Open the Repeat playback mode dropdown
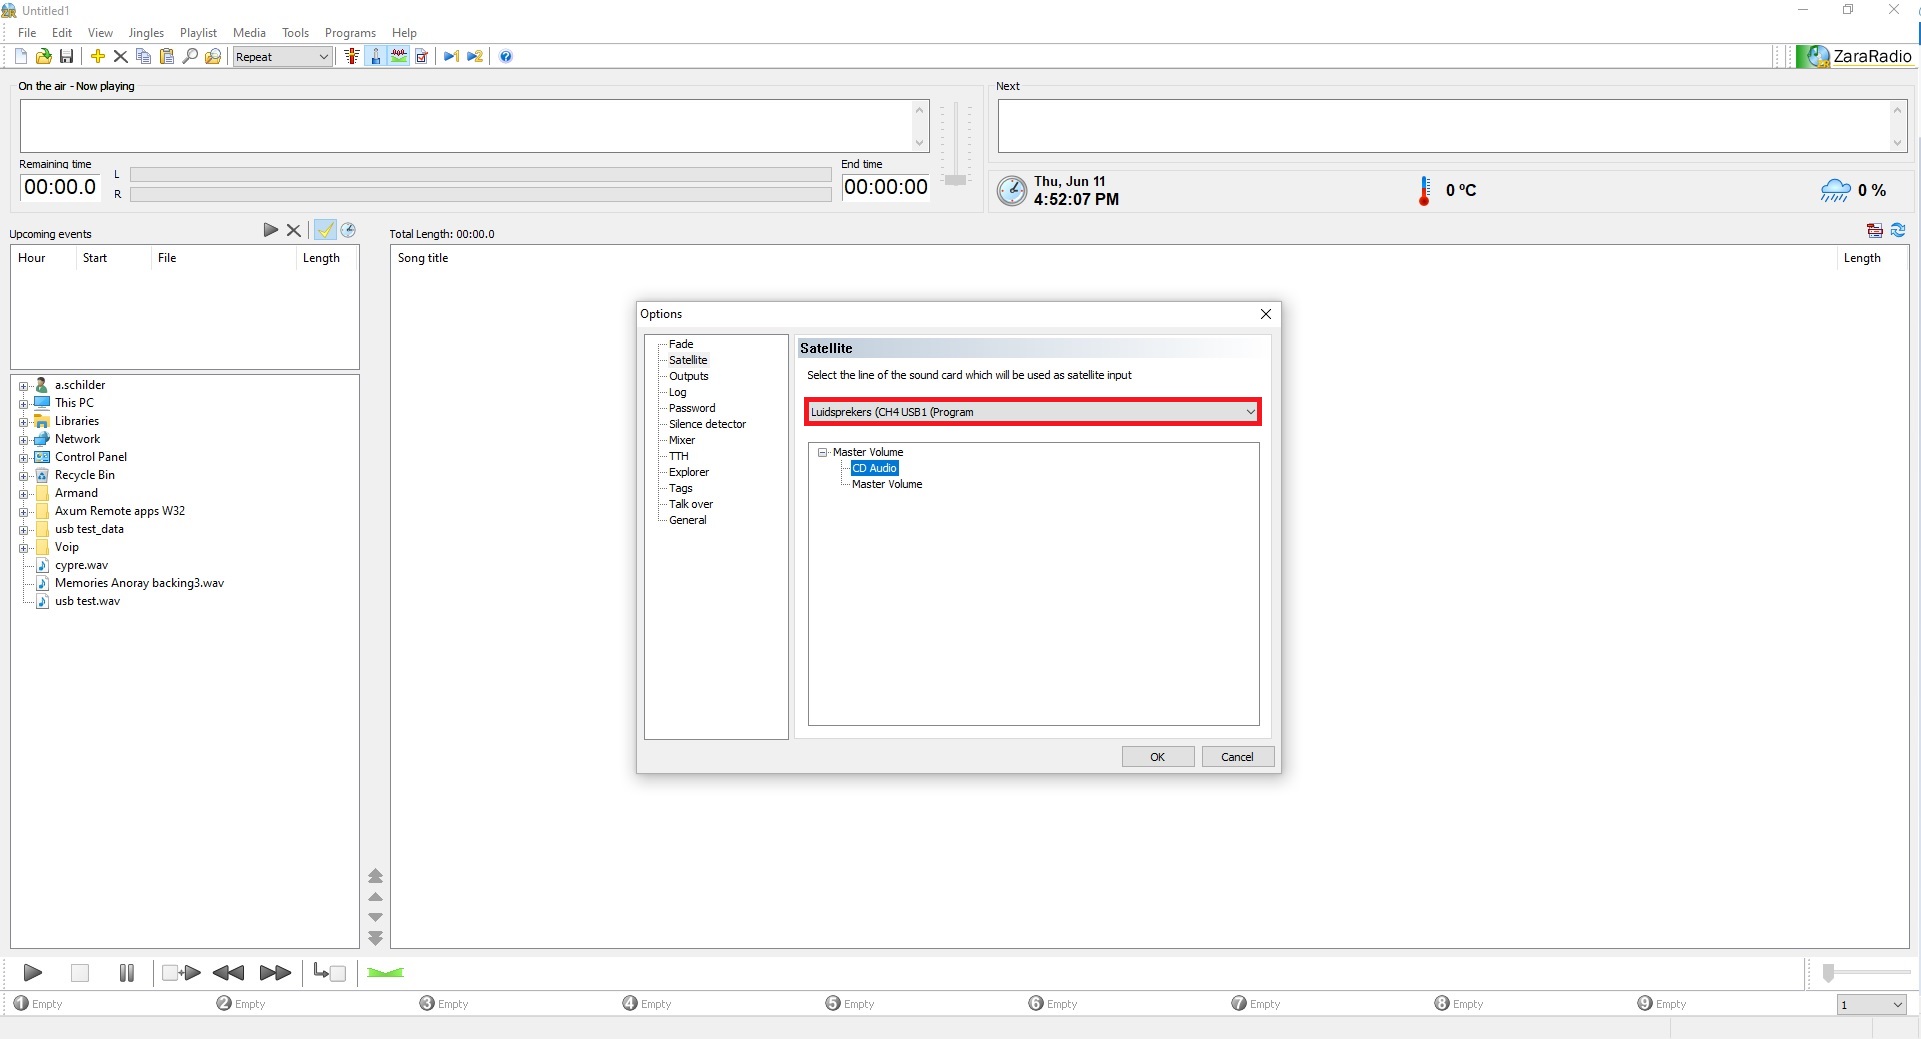1921x1039 pixels. point(283,57)
